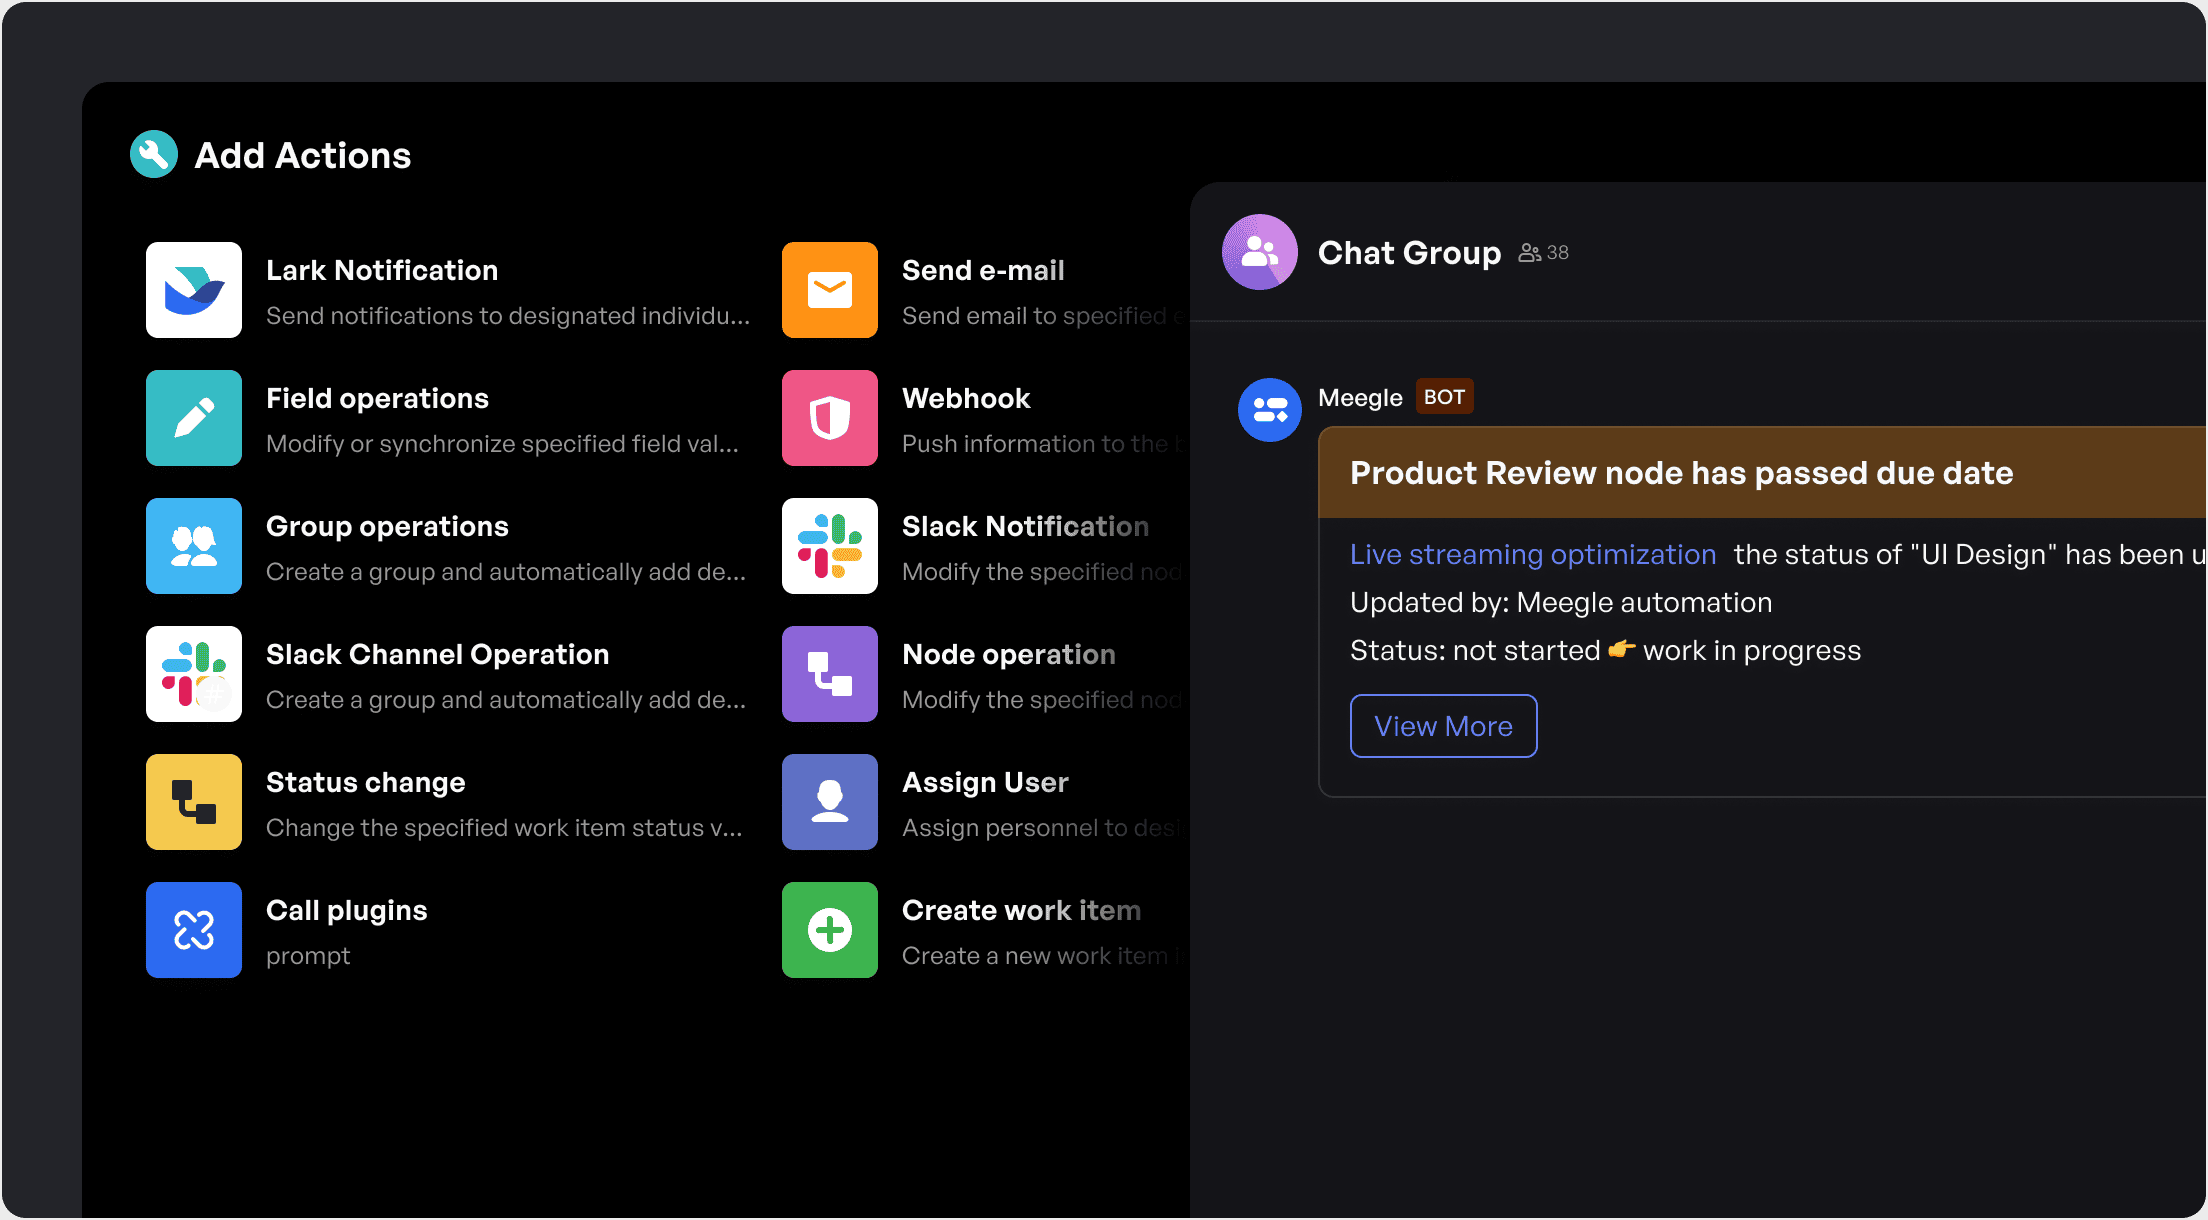Click the Chat Group avatar
2208x1220 pixels.
click(x=1260, y=252)
